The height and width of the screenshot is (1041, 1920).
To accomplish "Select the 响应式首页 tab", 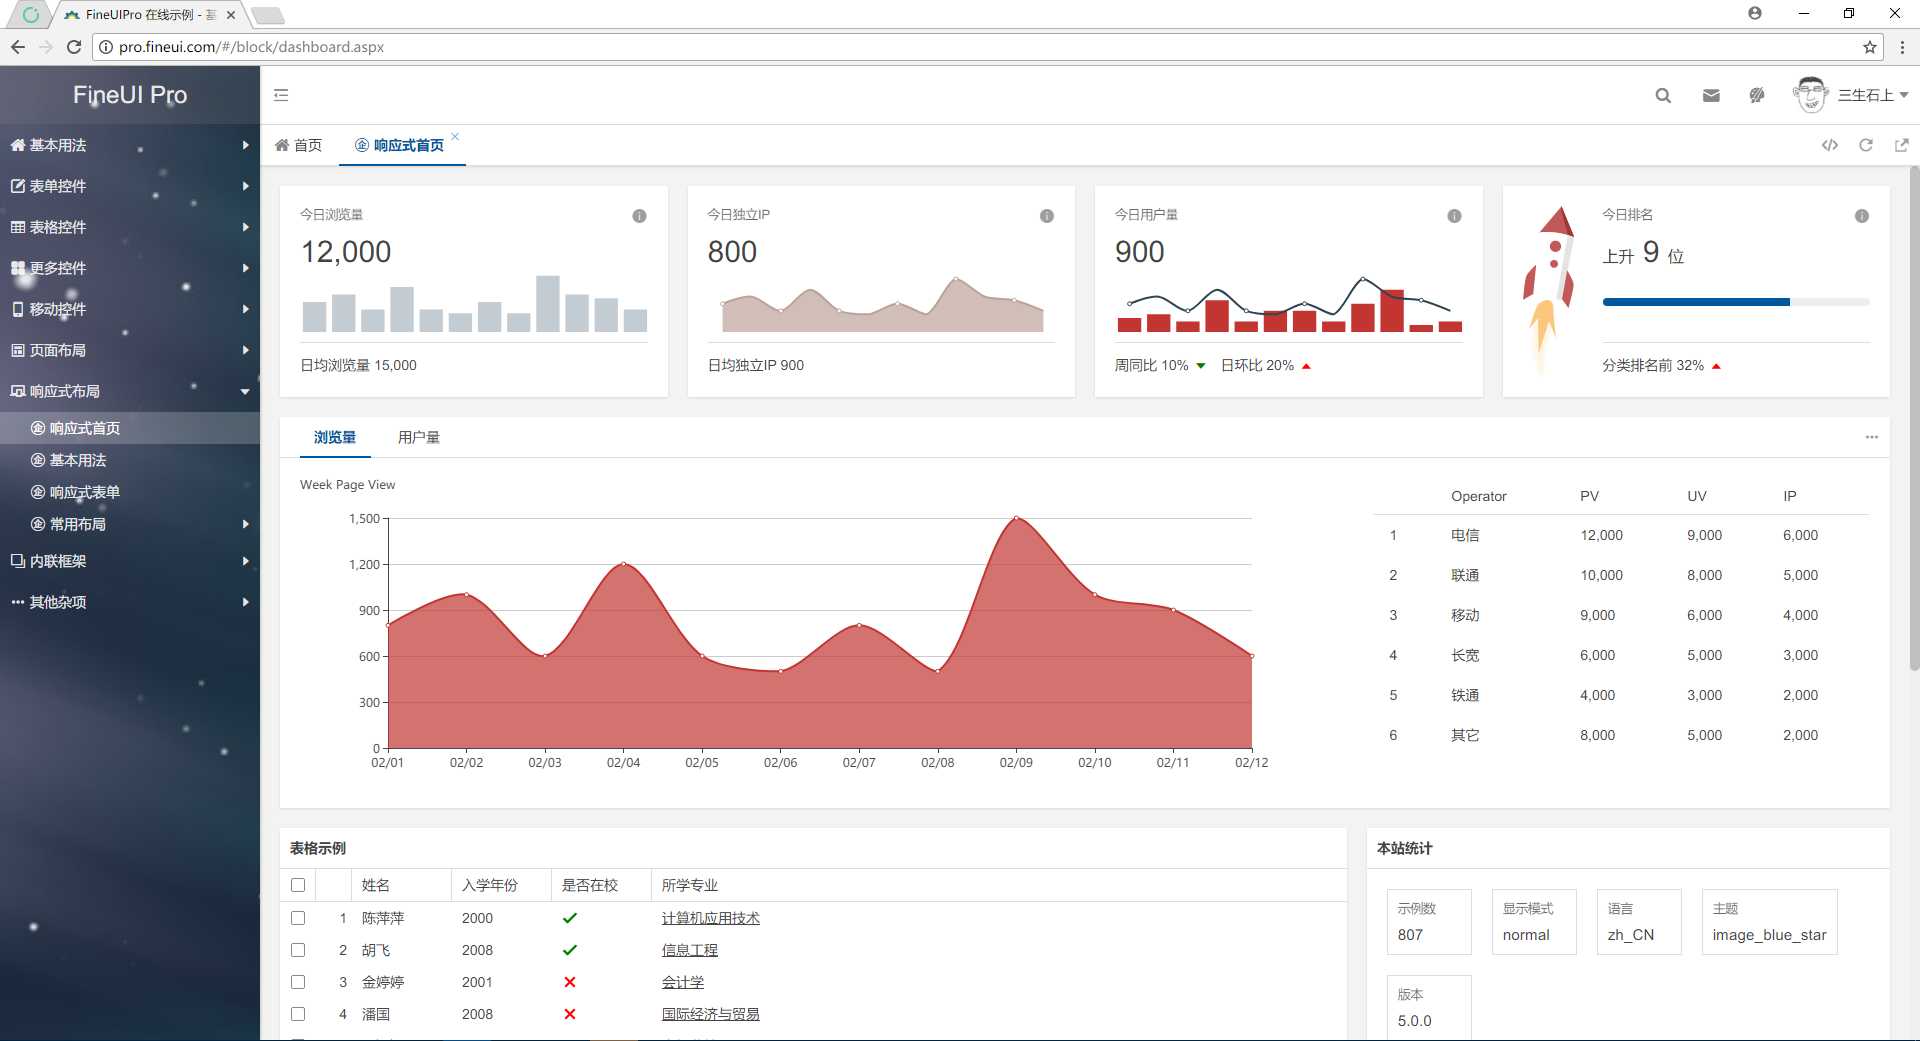I will tap(399, 145).
